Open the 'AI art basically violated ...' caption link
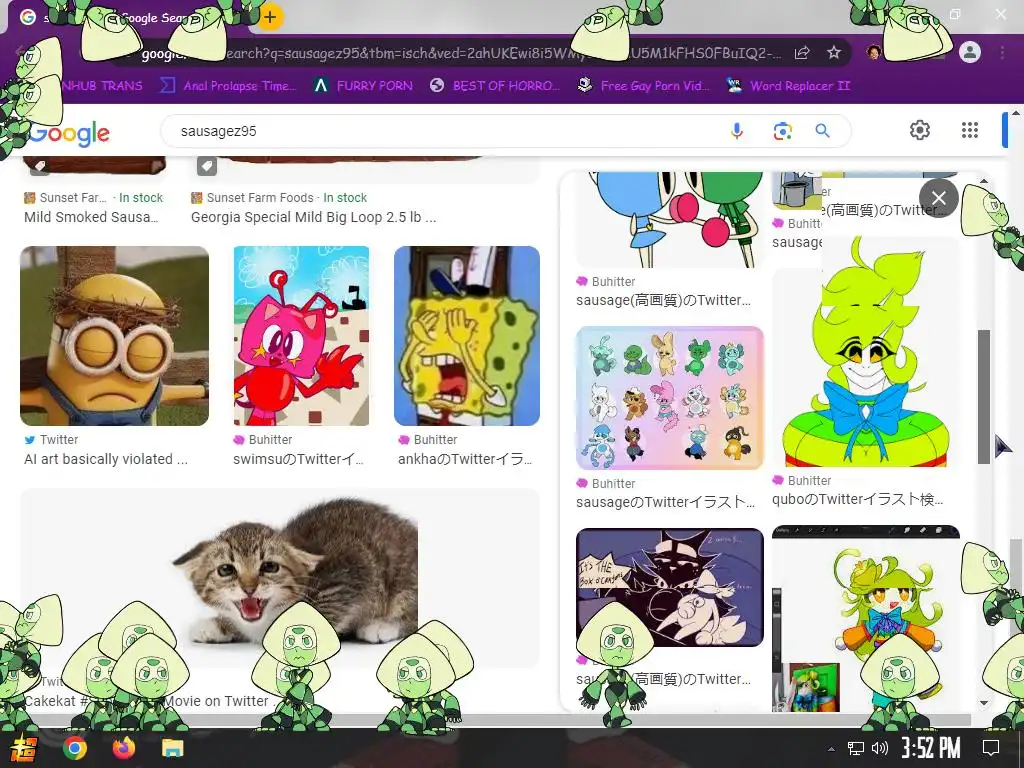 click(106, 459)
